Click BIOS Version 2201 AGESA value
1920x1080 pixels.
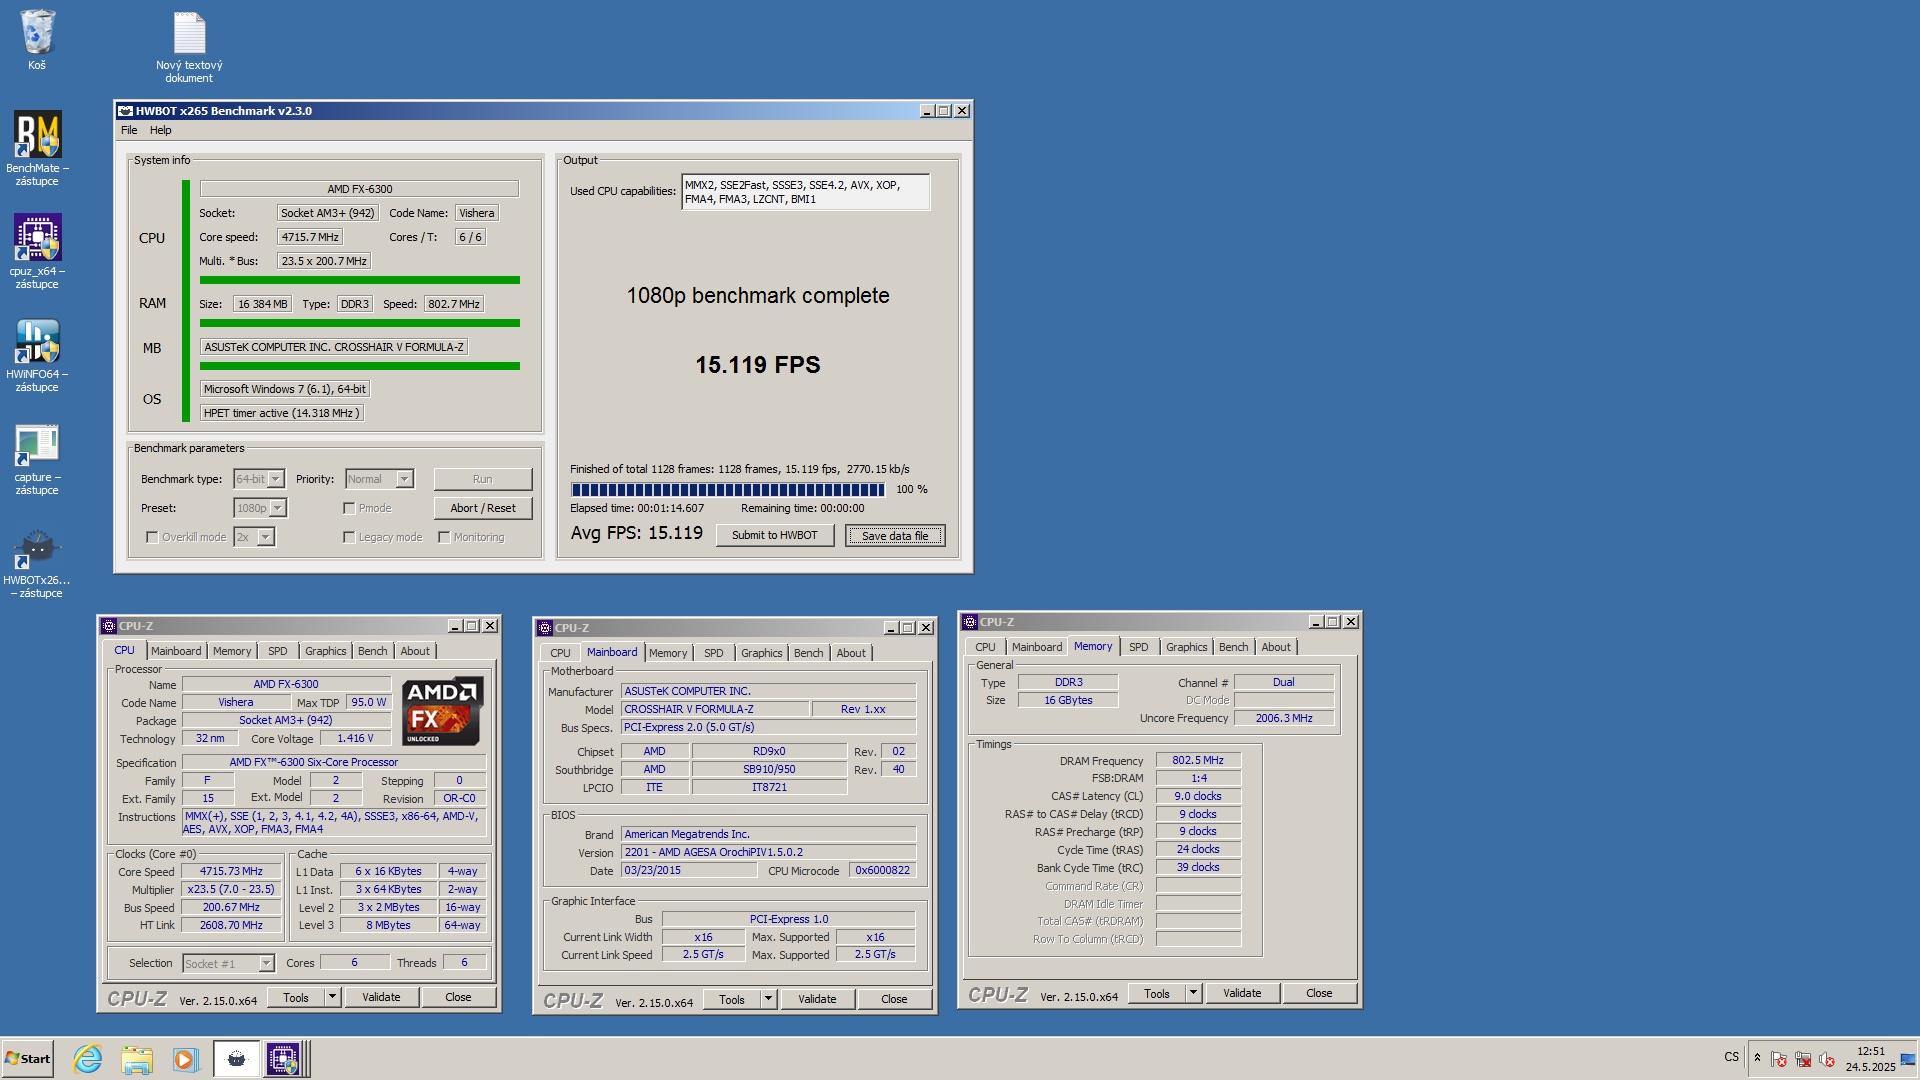pyautogui.click(x=768, y=852)
